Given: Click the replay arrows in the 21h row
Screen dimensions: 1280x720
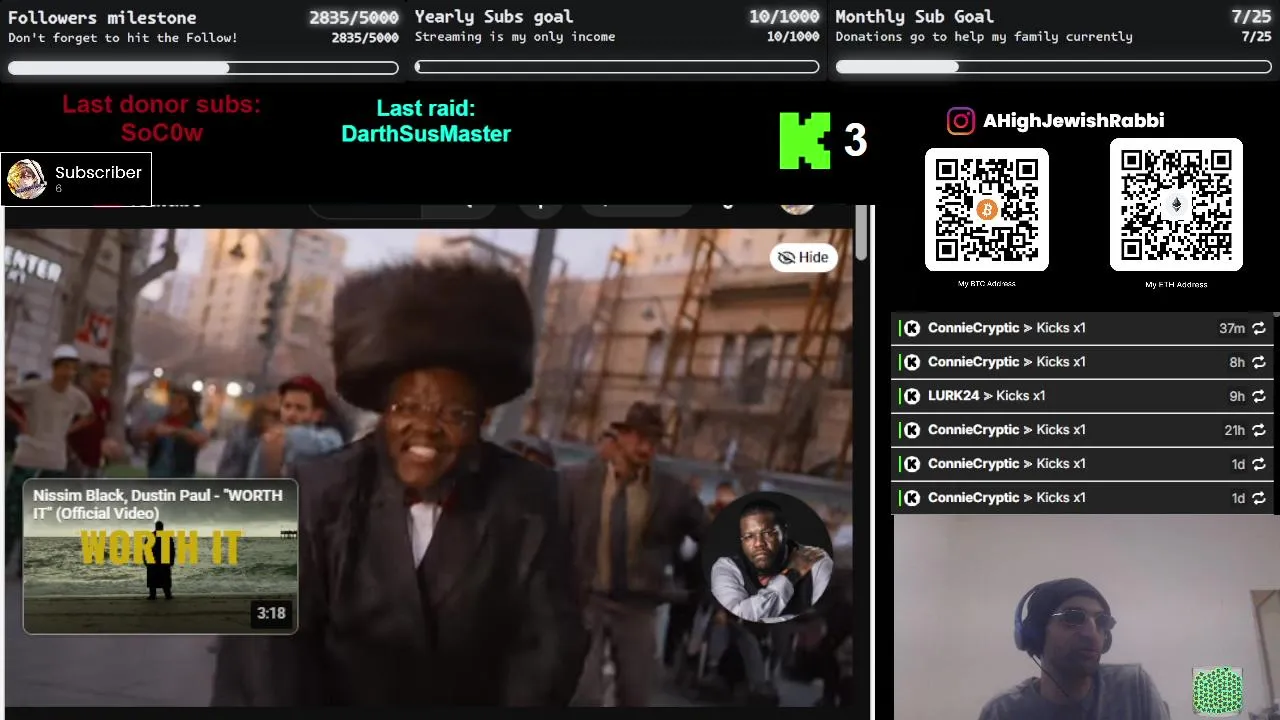Looking at the screenshot, I should coord(1259,430).
